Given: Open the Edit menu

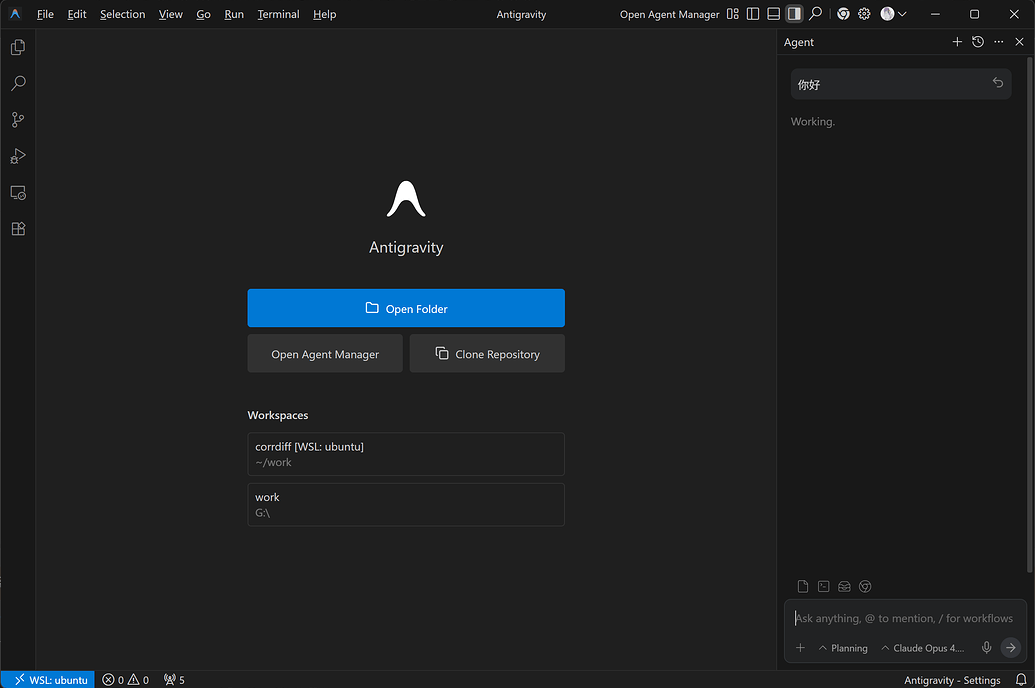Looking at the screenshot, I should [77, 14].
